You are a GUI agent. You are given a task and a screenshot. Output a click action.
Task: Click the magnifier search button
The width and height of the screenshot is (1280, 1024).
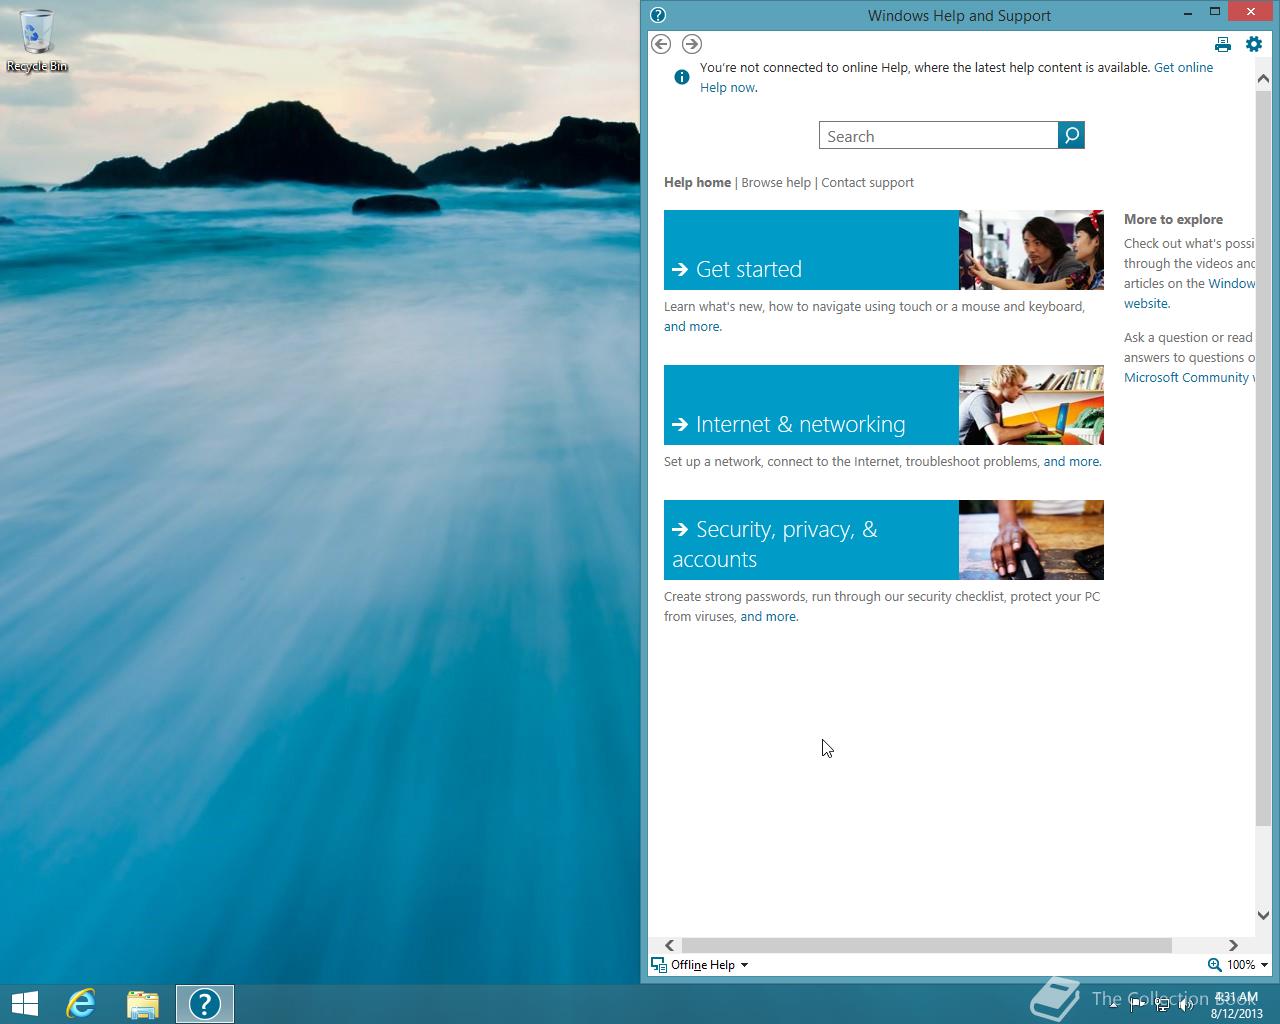1071,135
